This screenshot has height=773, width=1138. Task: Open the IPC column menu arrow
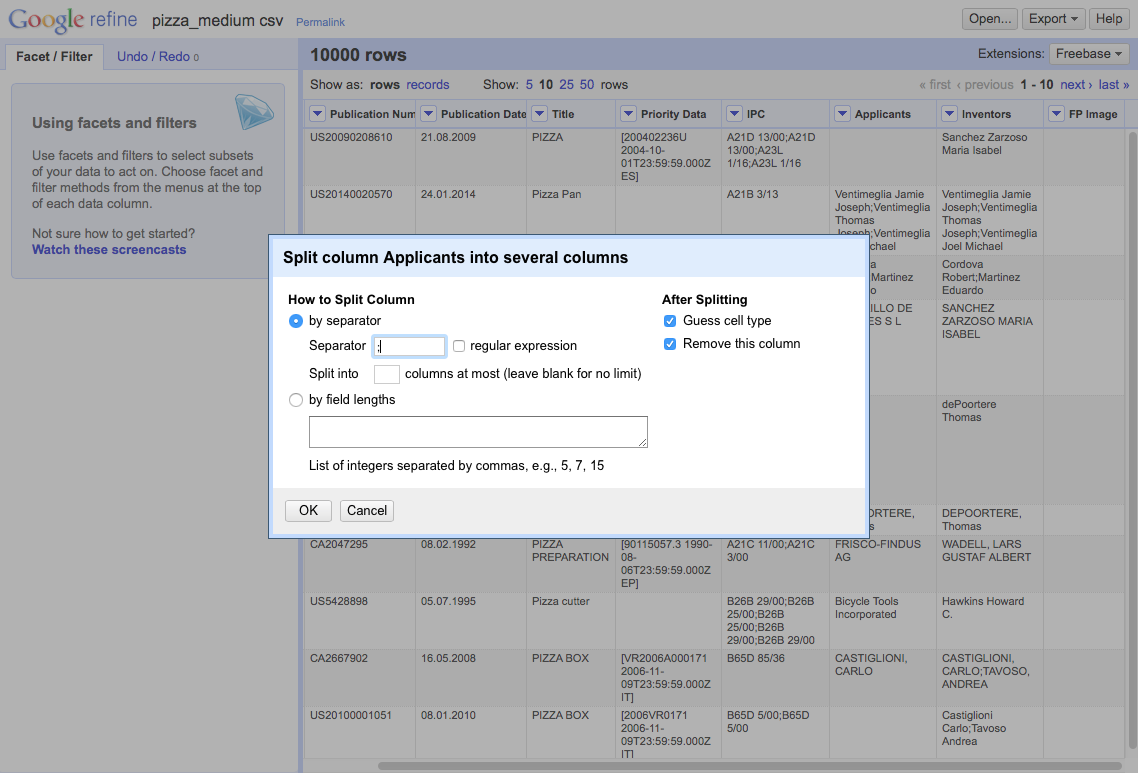click(734, 114)
